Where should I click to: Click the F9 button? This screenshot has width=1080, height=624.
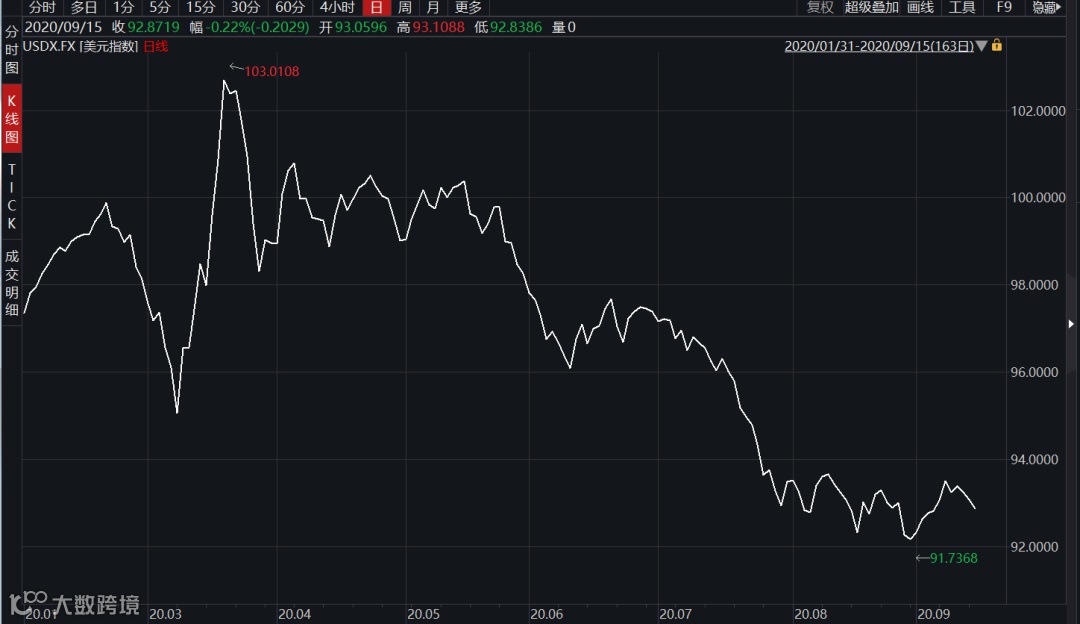1004,8
